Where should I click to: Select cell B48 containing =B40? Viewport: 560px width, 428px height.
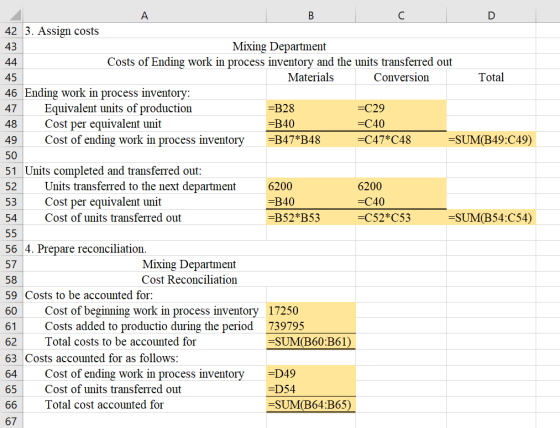click(x=311, y=124)
